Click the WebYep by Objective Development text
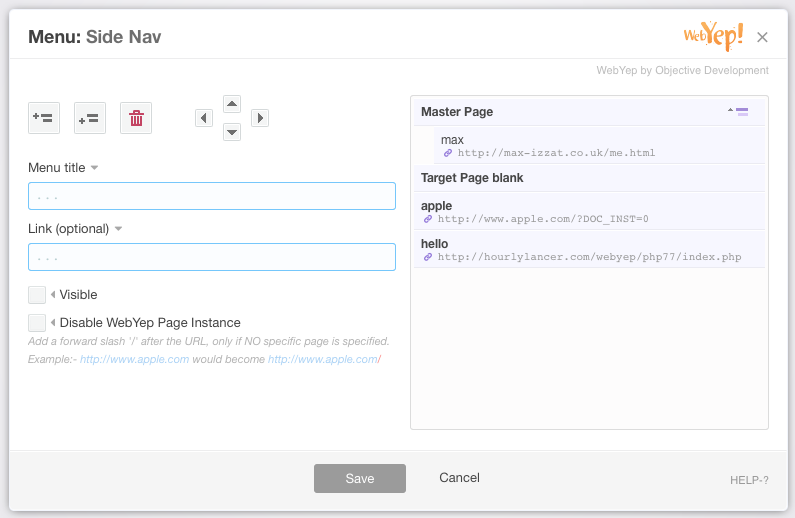795x518 pixels. (682, 70)
